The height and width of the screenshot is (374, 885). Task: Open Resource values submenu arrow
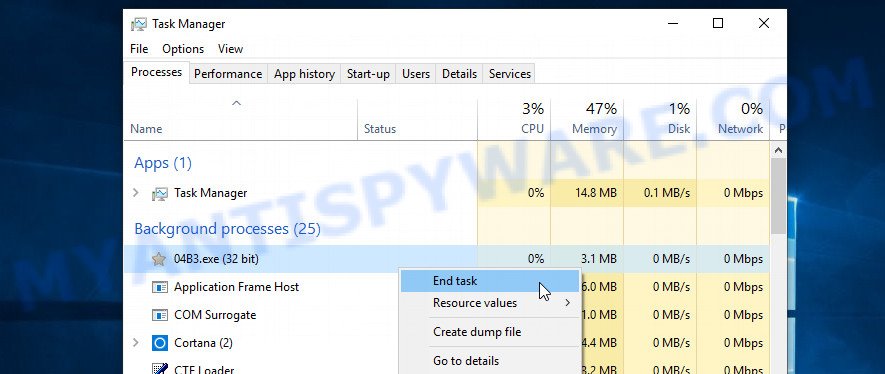[567, 303]
